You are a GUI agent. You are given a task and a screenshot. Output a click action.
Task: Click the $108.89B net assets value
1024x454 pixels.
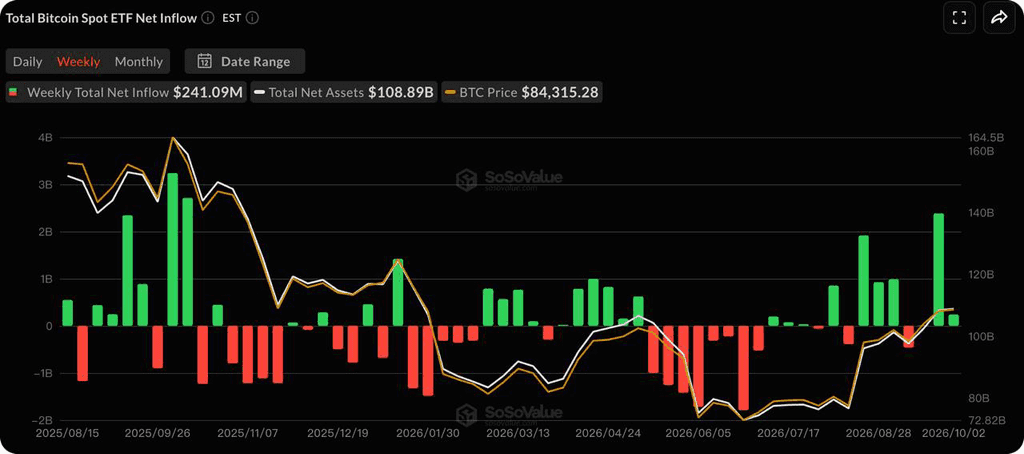400,93
